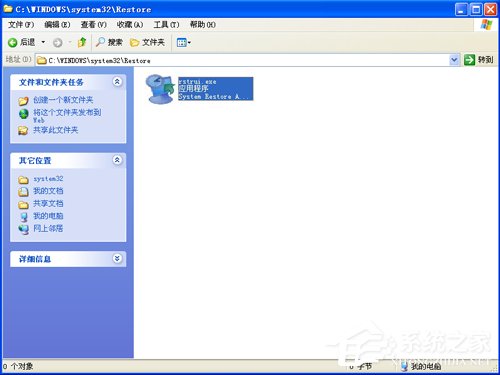Open My Computer (我的电脑) link
500x375 pixels.
click(x=48, y=216)
